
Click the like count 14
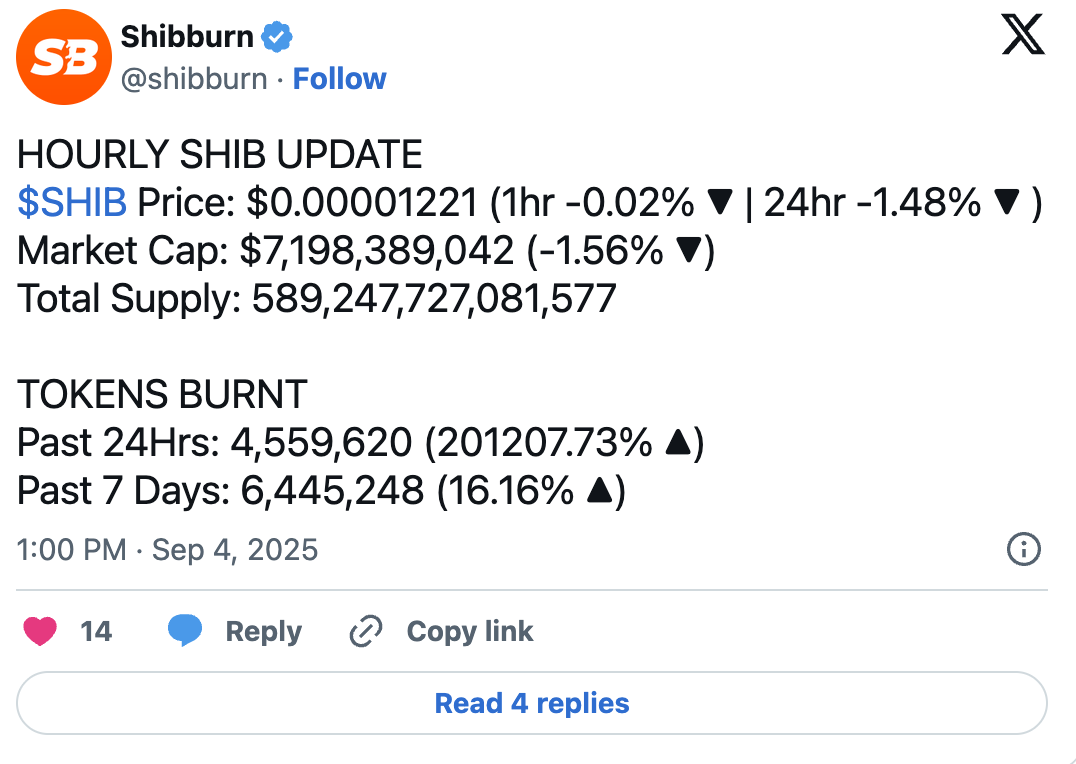pos(96,631)
